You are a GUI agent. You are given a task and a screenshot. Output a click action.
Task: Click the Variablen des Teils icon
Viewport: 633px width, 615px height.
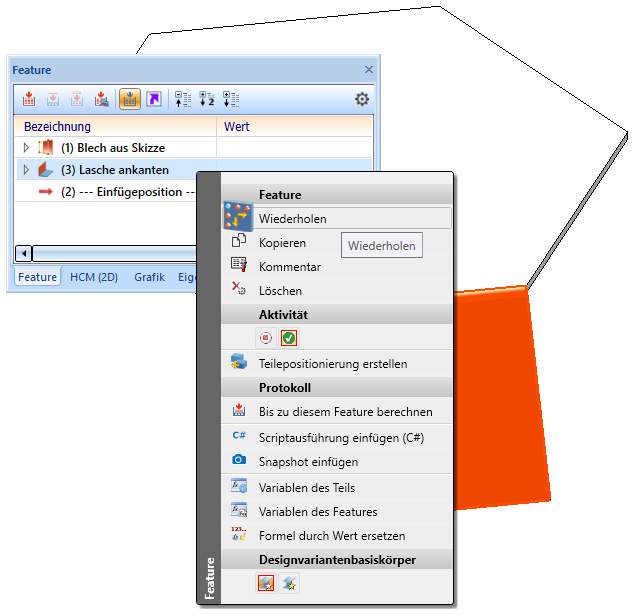[239, 485]
